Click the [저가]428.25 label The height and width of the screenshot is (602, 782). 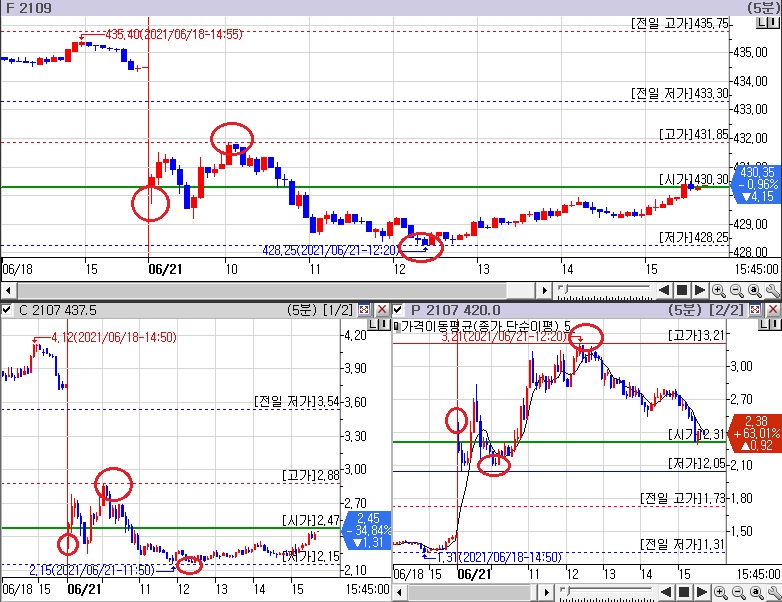693,237
